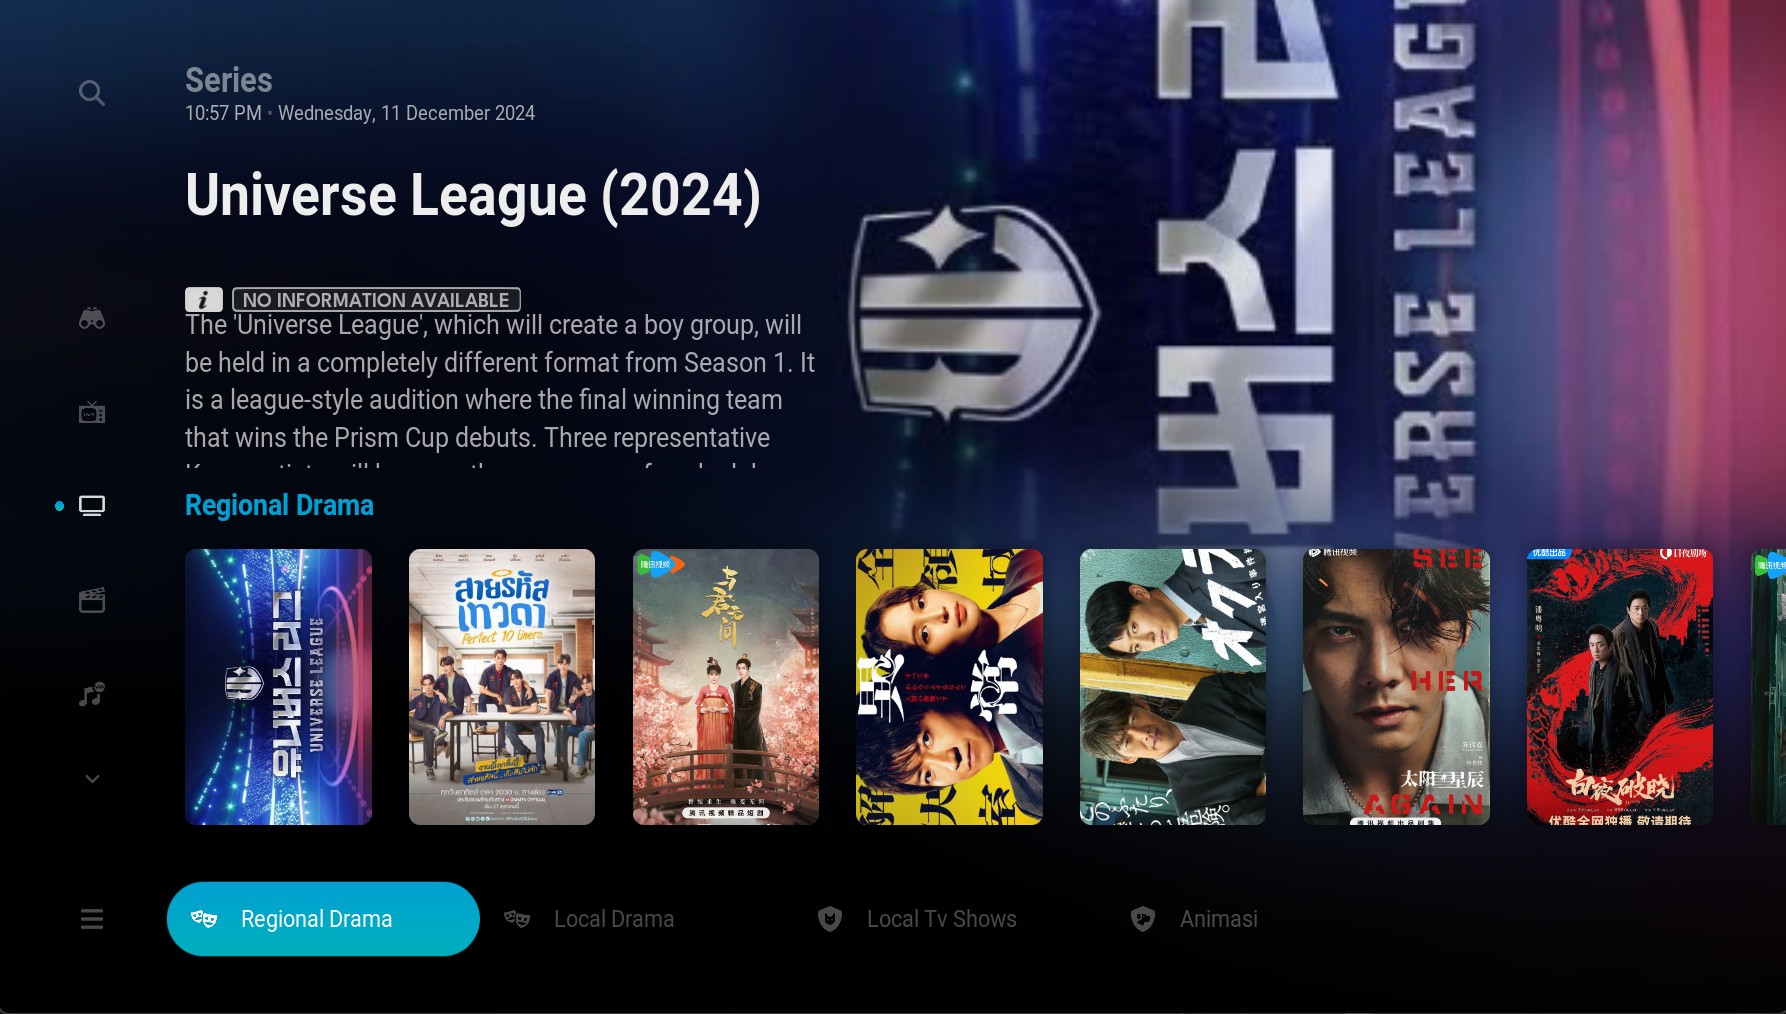Switch to the Local Drama category

[x=589, y=919]
